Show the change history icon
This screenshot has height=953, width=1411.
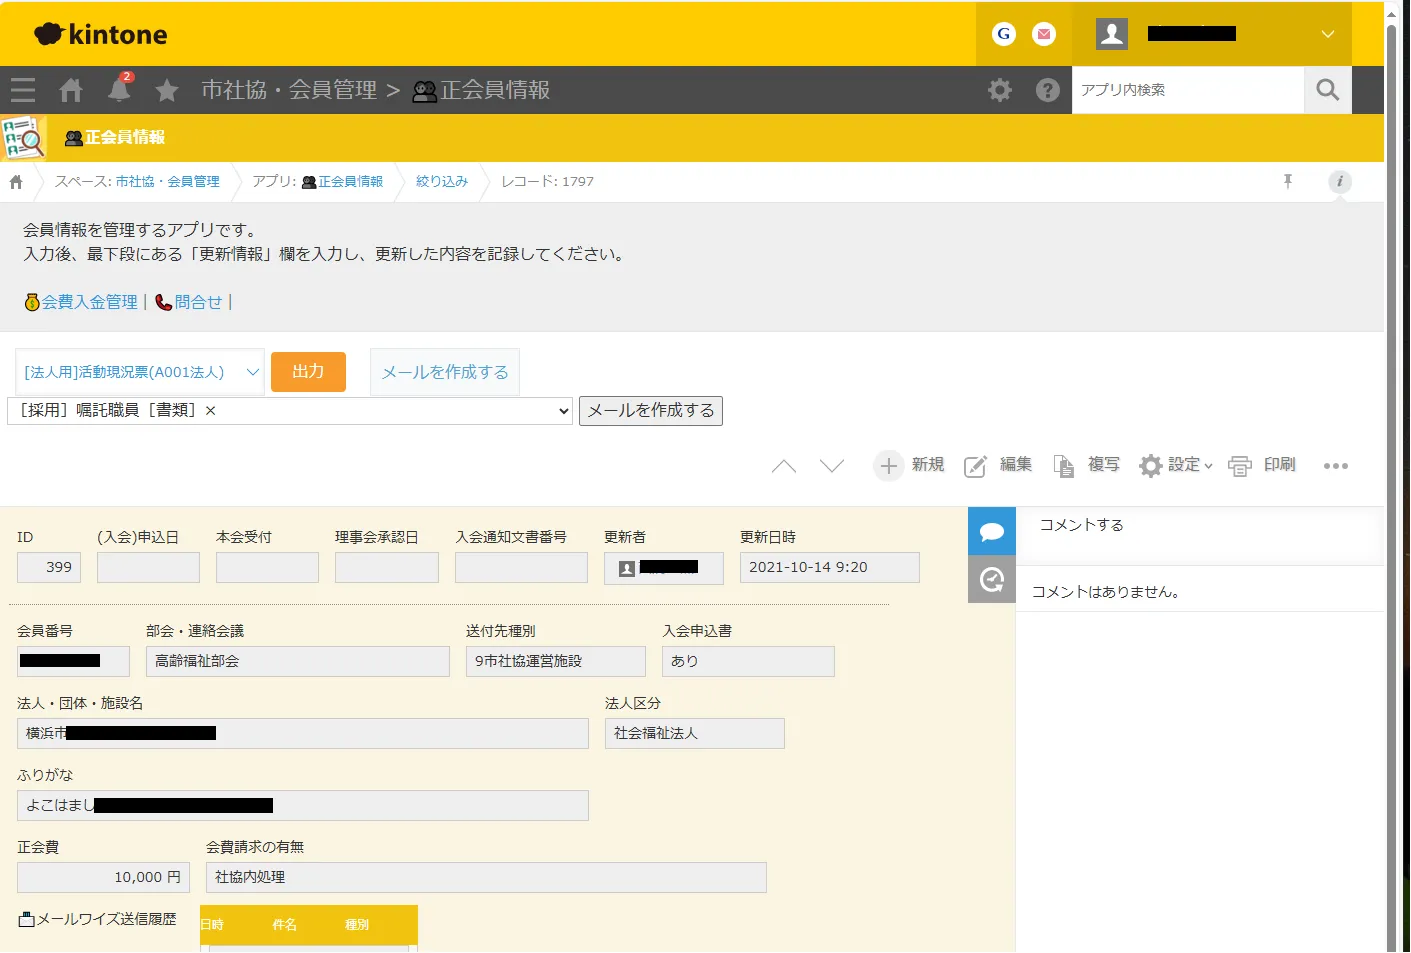tap(991, 580)
